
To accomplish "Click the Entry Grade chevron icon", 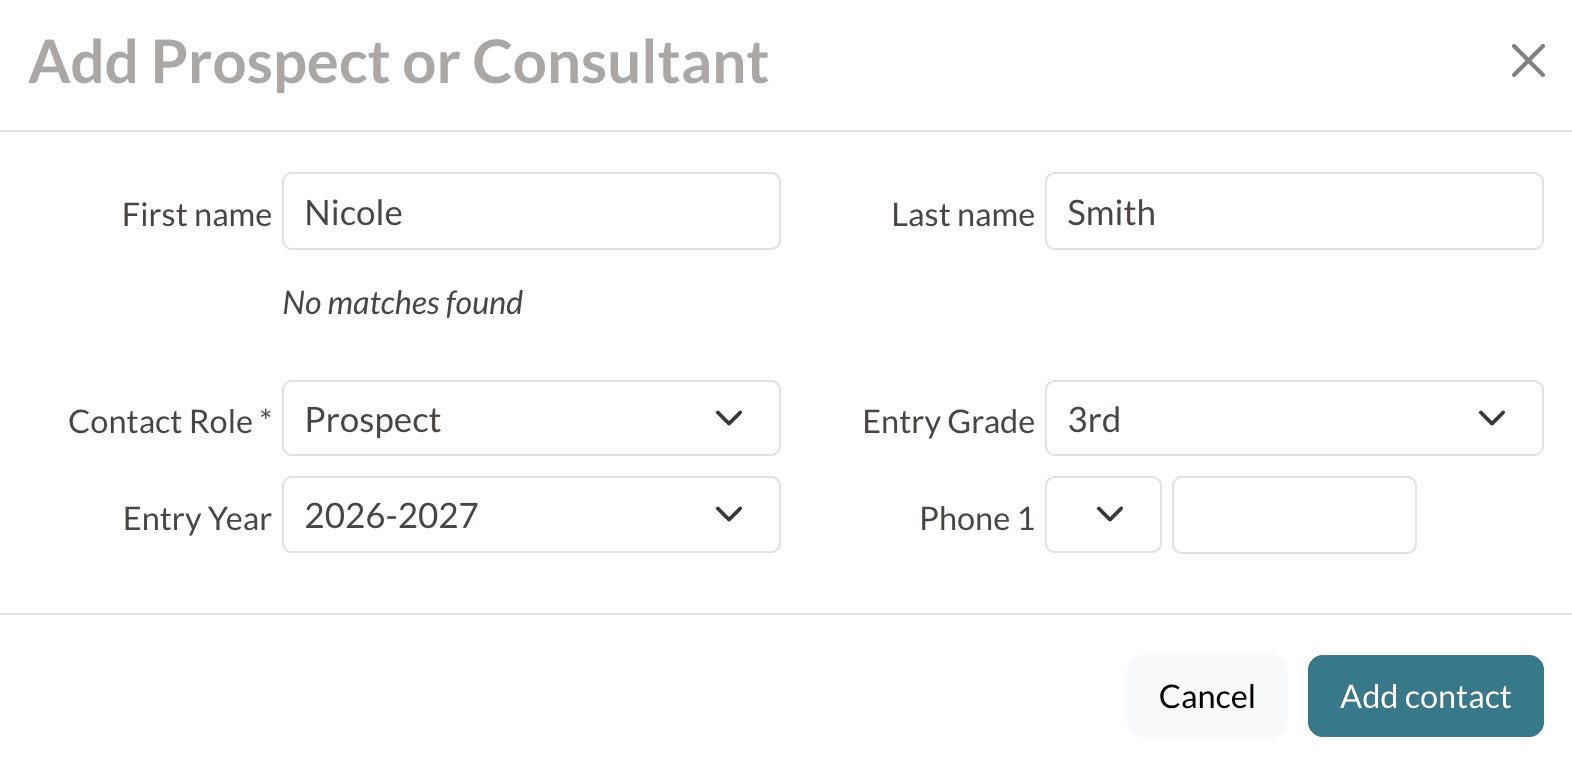I will (1493, 418).
